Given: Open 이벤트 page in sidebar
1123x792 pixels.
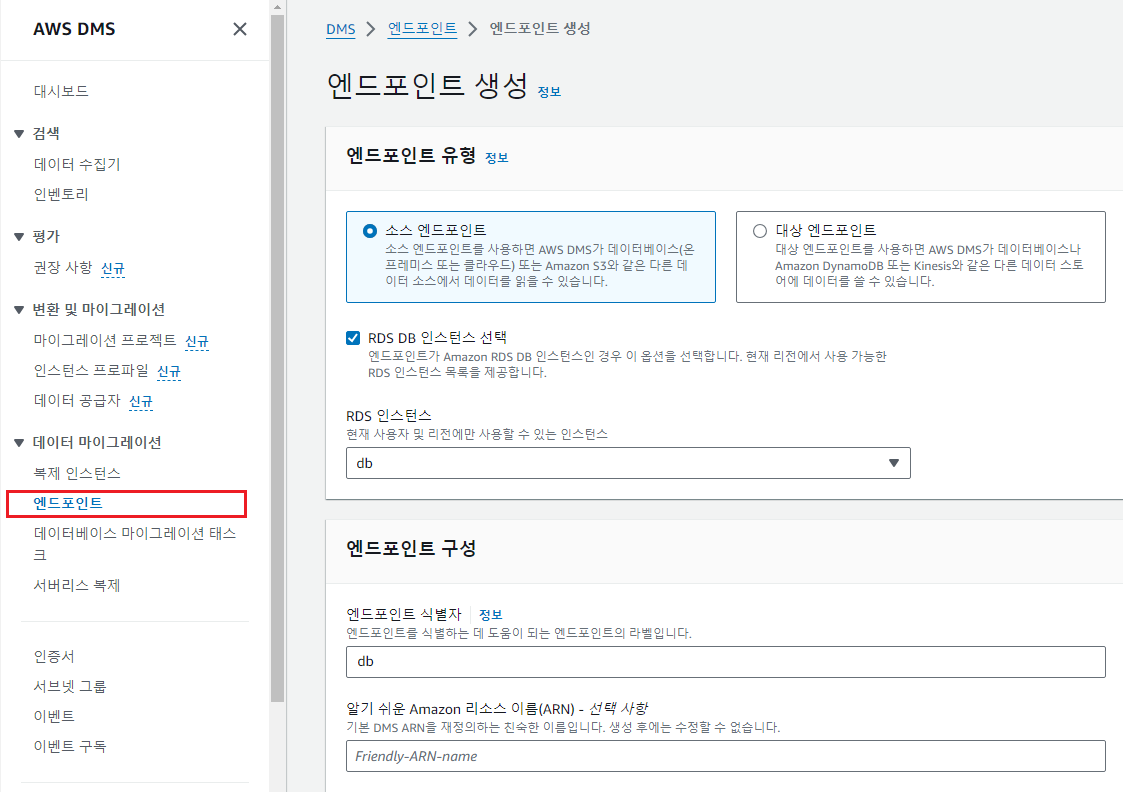Looking at the screenshot, I should click(x=54, y=716).
